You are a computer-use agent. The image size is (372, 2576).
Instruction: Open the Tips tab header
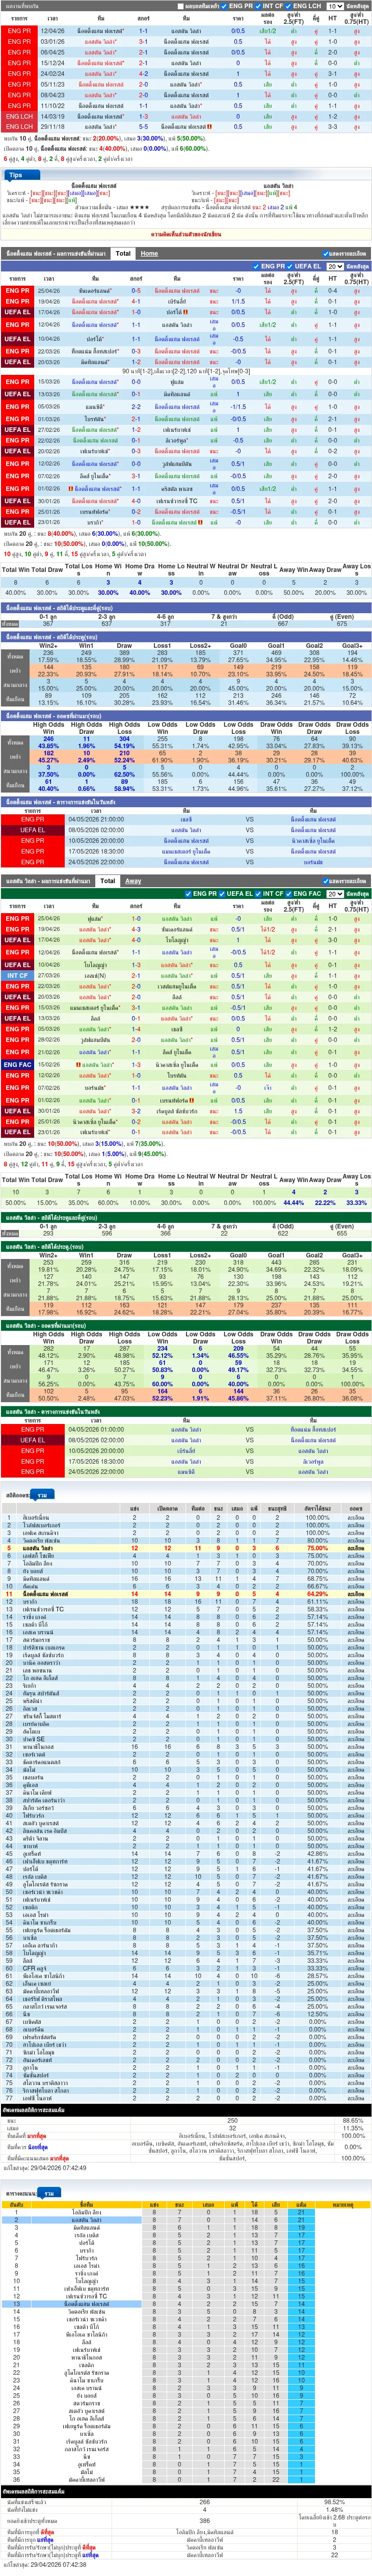(16, 174)
